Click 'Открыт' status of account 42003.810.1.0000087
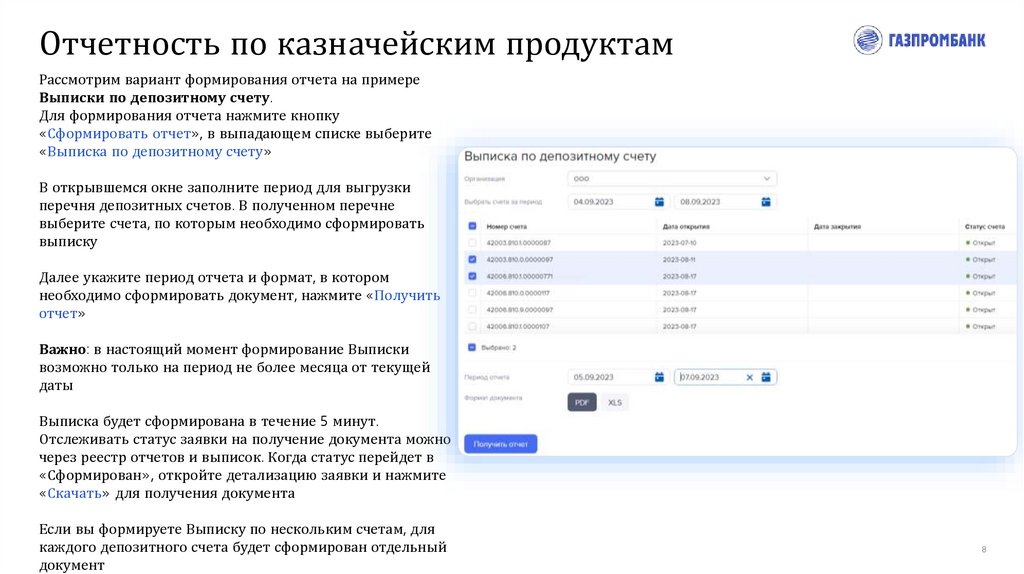The width and height of the screenshot is (1024, 574). [x=980, y=243]
